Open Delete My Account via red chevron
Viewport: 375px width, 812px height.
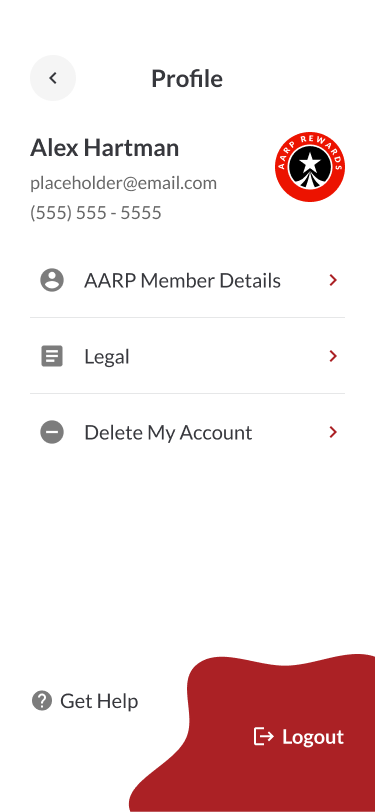[333, 432]
